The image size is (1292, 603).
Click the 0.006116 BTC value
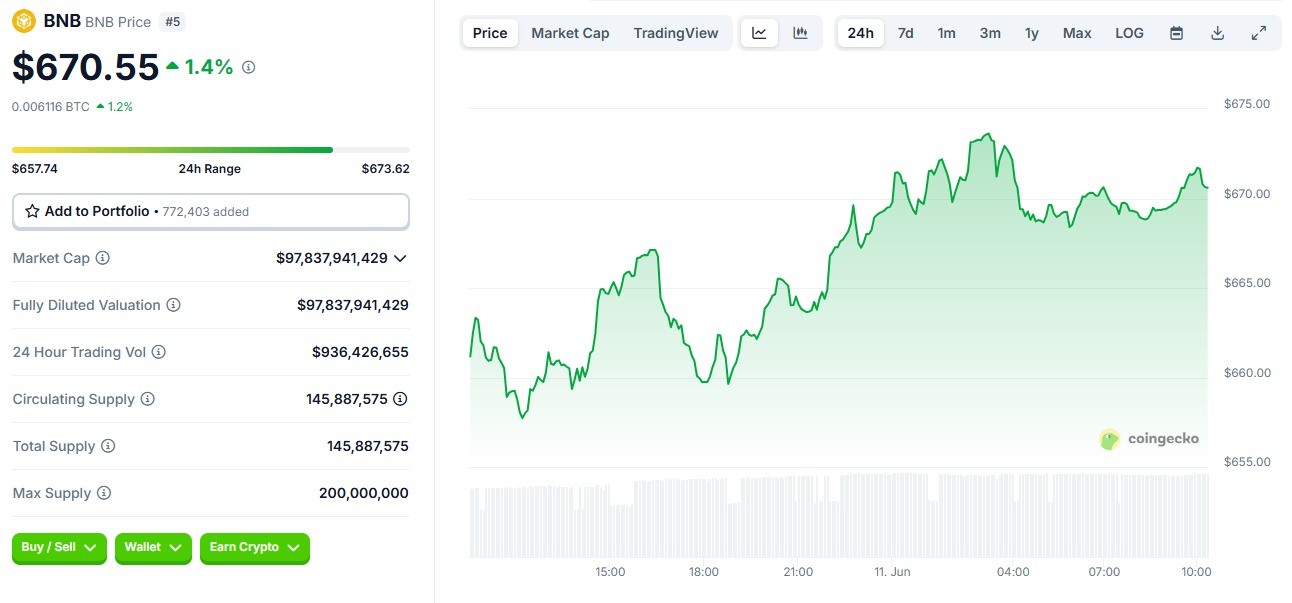51,107
